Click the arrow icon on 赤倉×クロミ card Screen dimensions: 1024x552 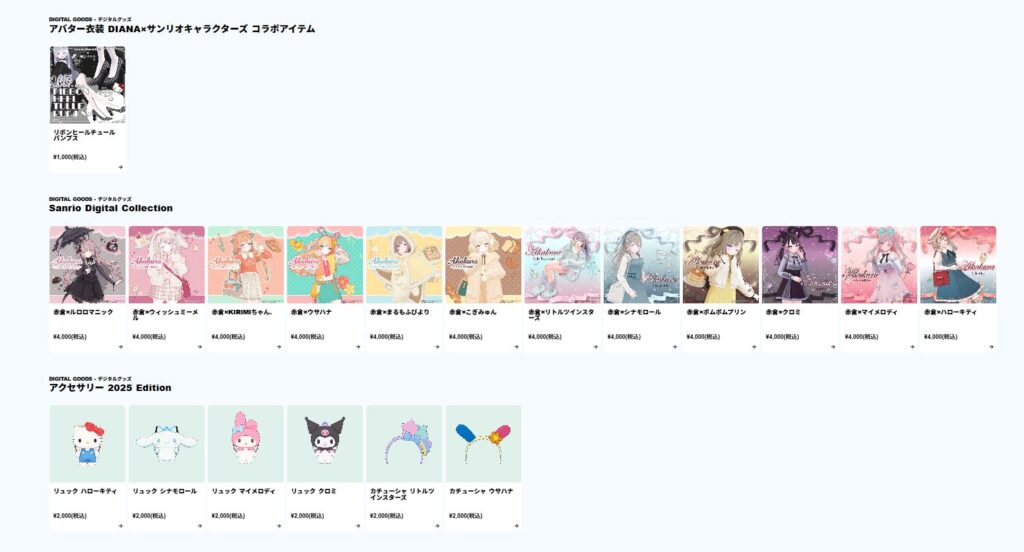click(x=833, y=347)
